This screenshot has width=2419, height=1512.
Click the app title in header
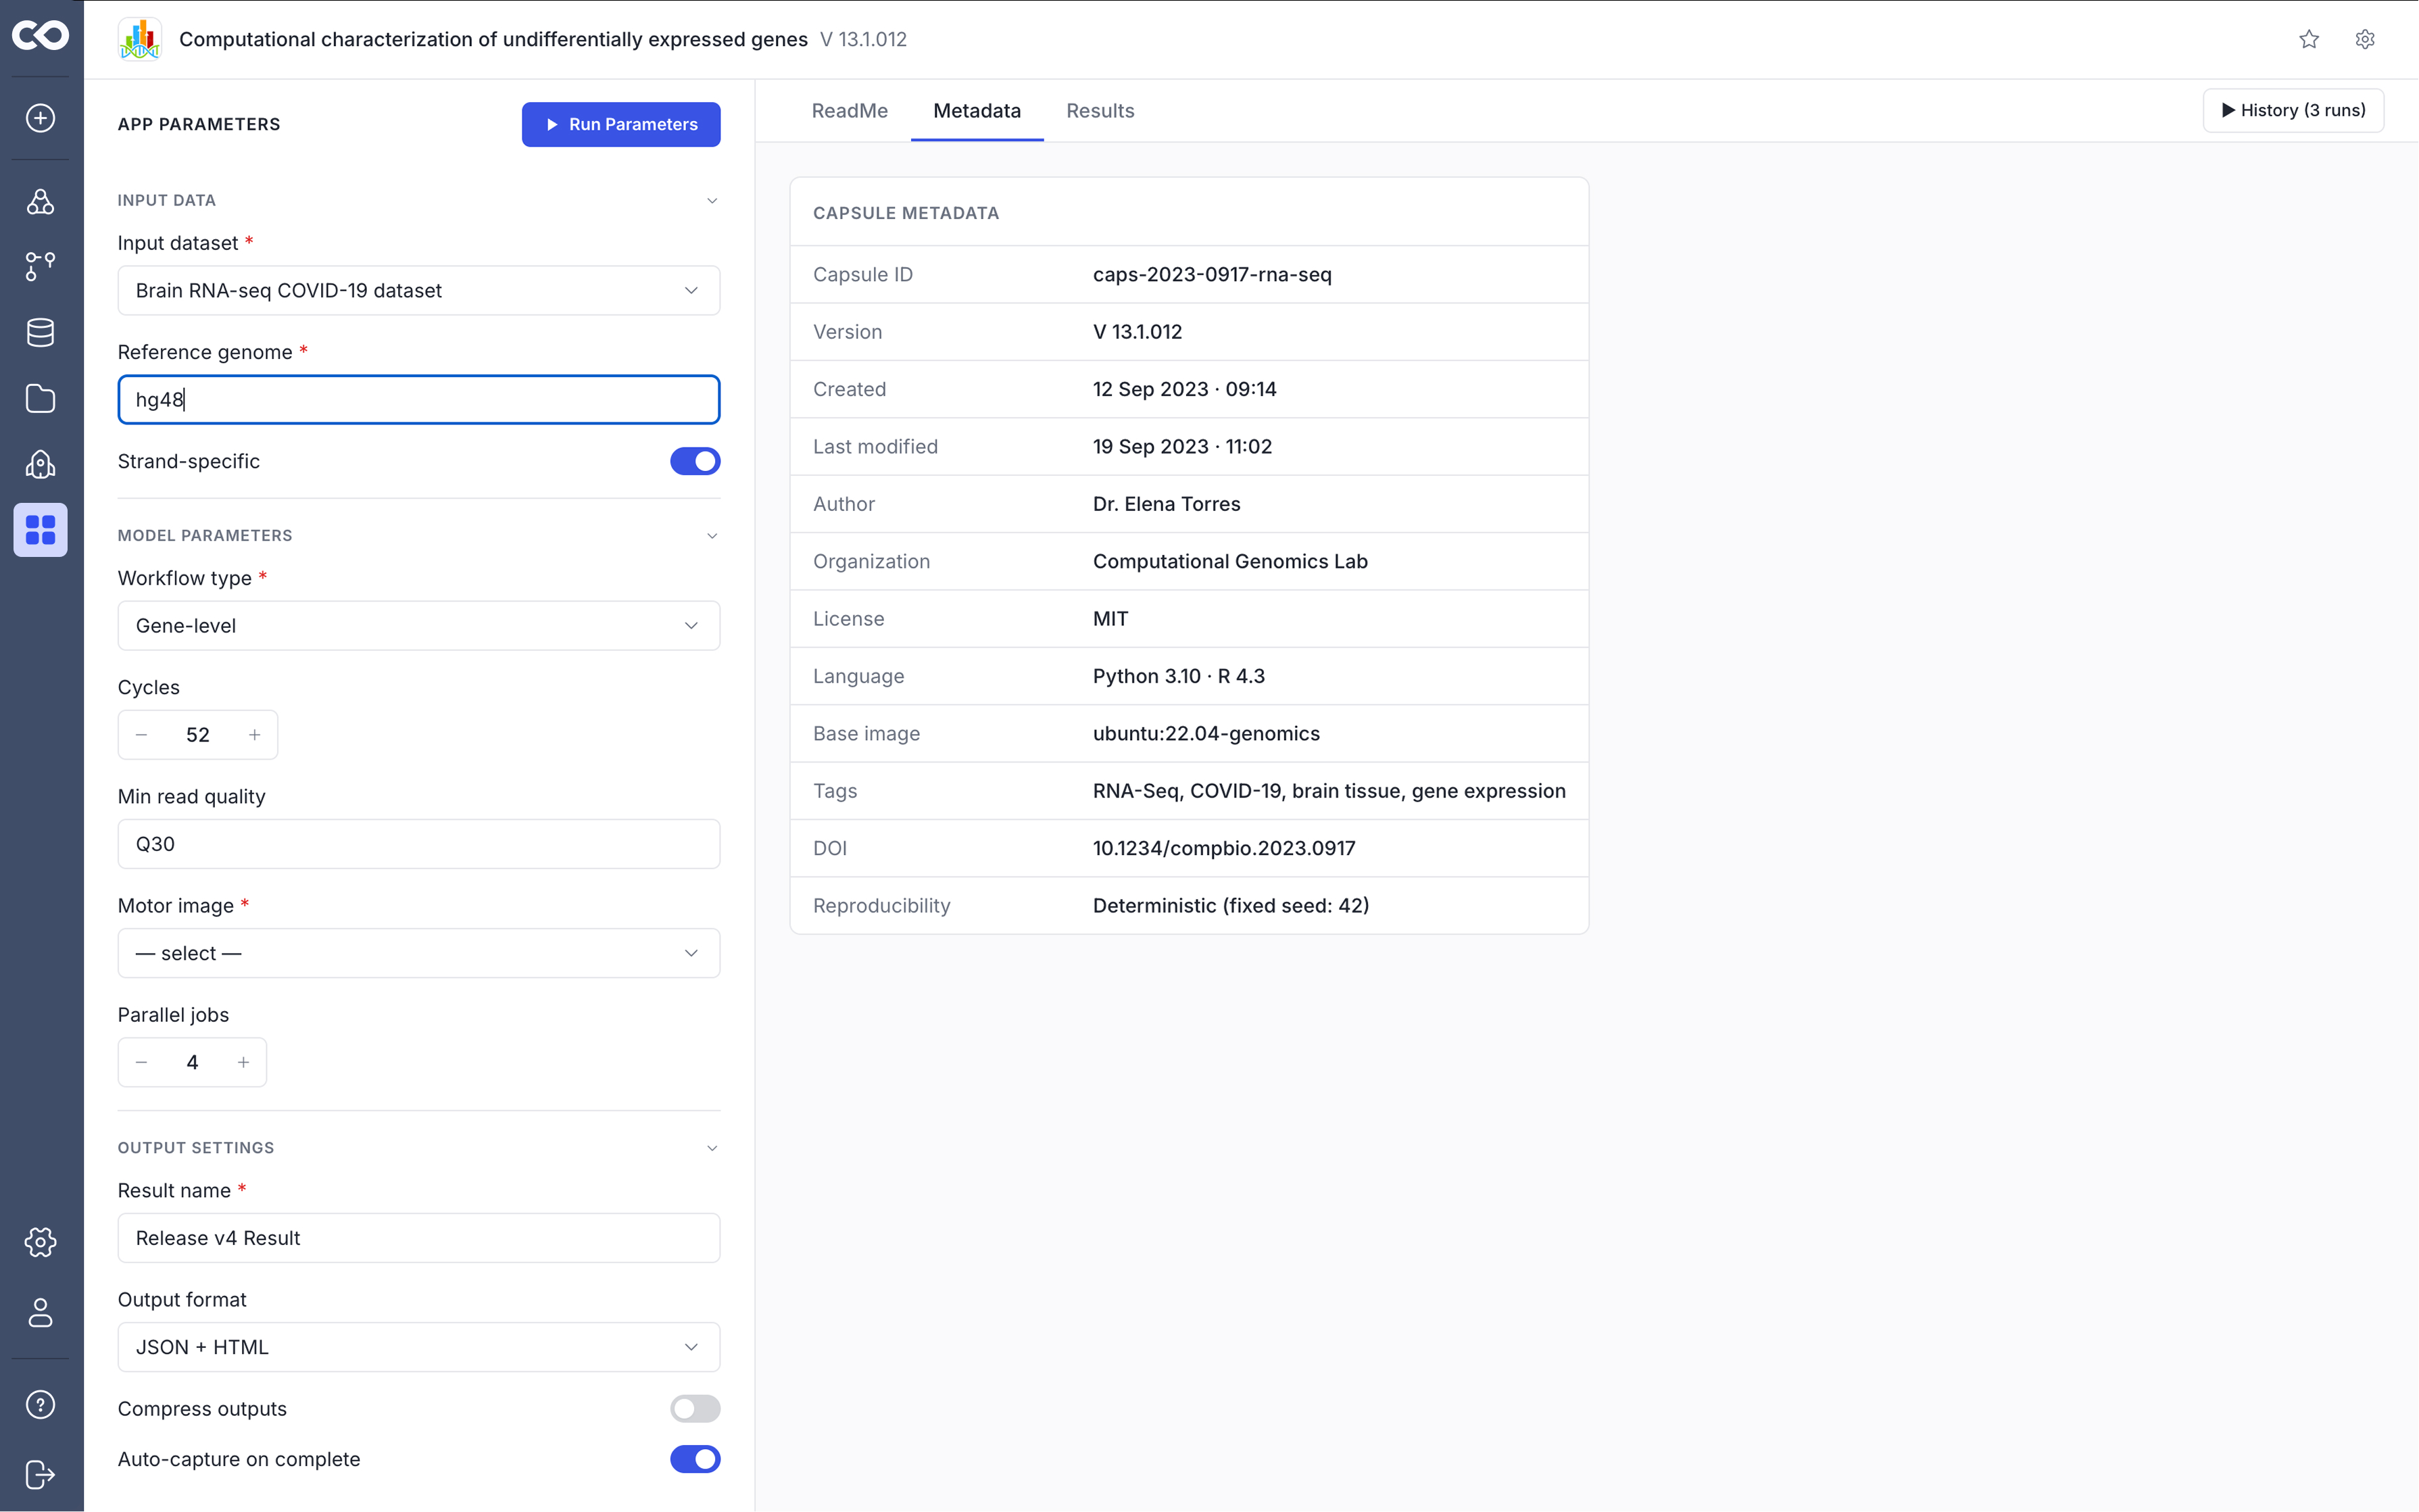tap(493, 39)
